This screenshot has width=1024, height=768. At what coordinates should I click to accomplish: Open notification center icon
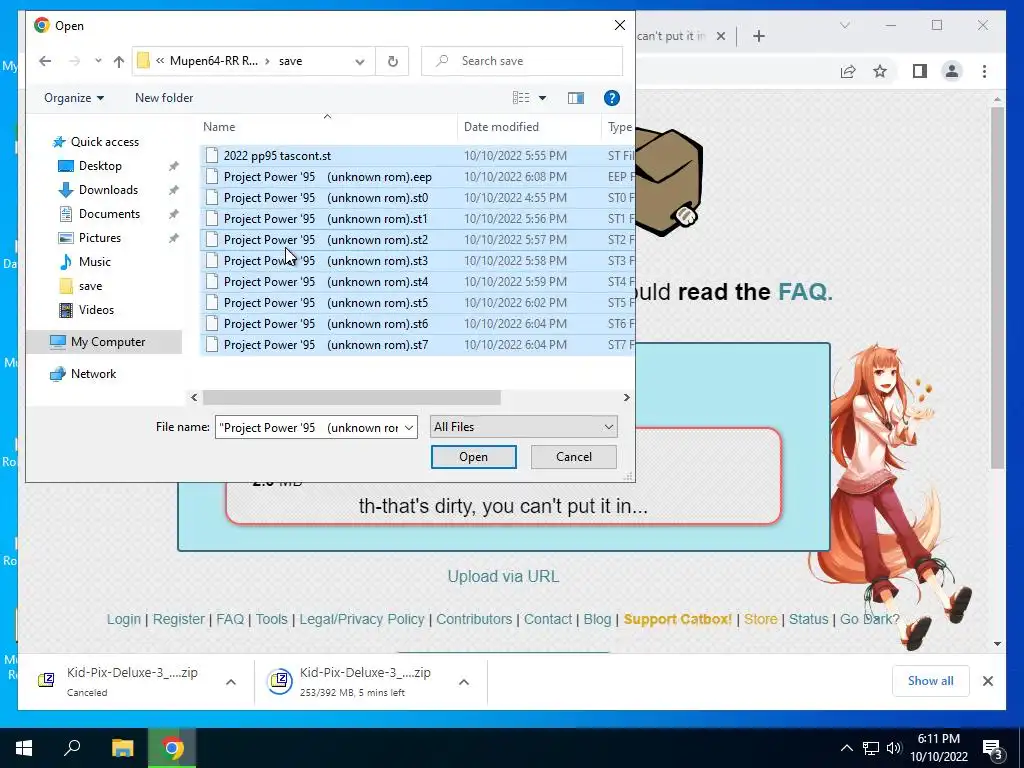(992, 749)
